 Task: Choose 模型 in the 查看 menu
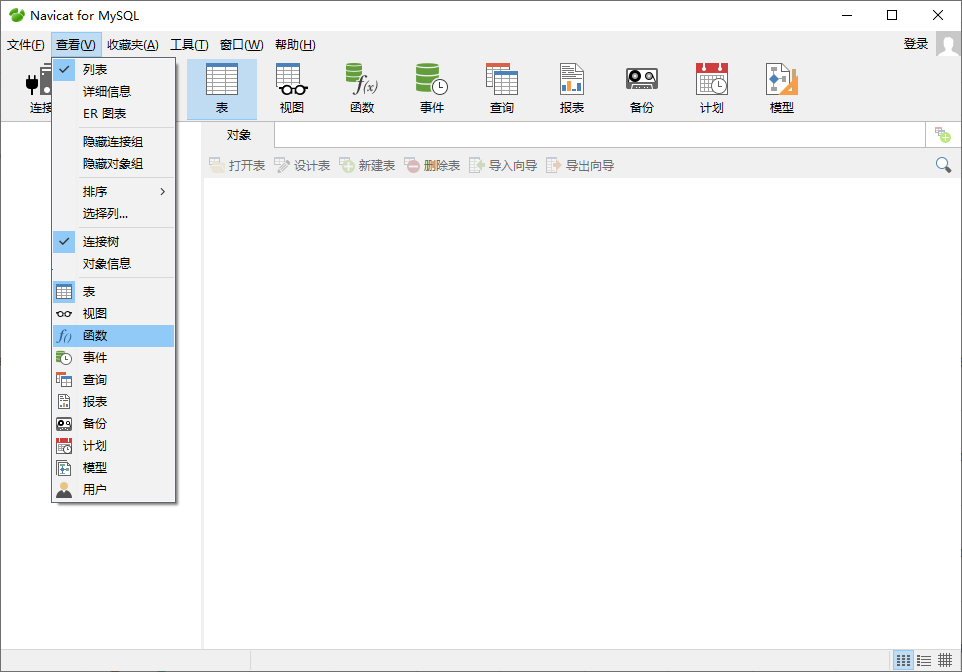click(x=114, y=468)
